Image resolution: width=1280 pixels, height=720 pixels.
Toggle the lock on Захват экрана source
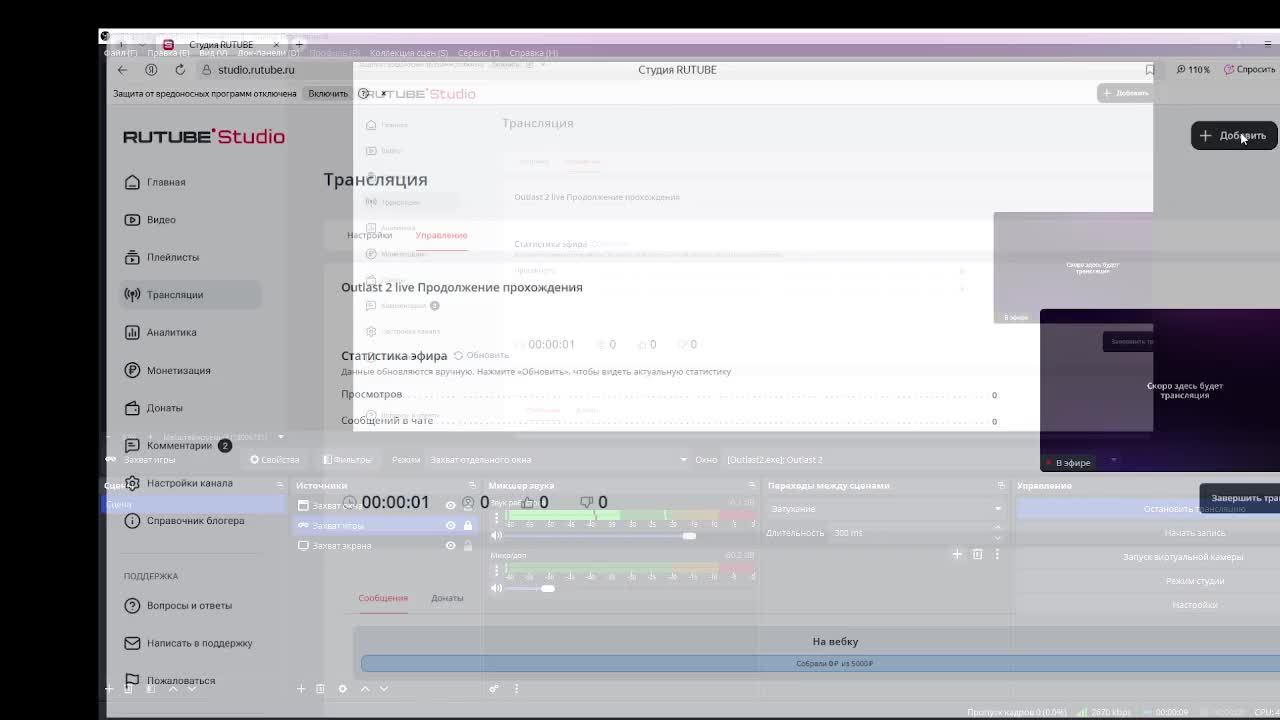click(x=467, y=545)
